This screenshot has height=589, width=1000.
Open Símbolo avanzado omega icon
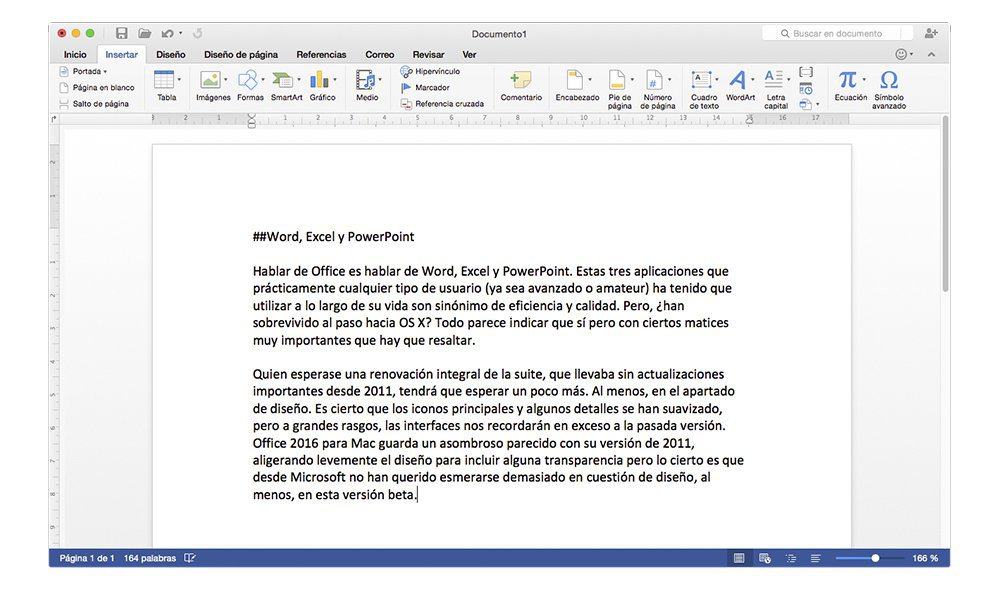[x=889, y=80]
